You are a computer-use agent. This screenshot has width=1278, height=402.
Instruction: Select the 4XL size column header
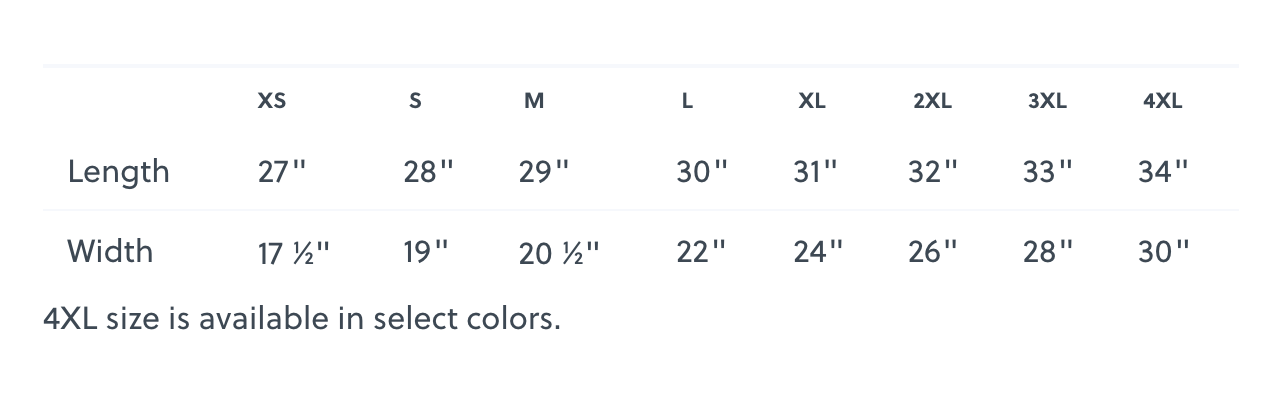(1162, 101)
